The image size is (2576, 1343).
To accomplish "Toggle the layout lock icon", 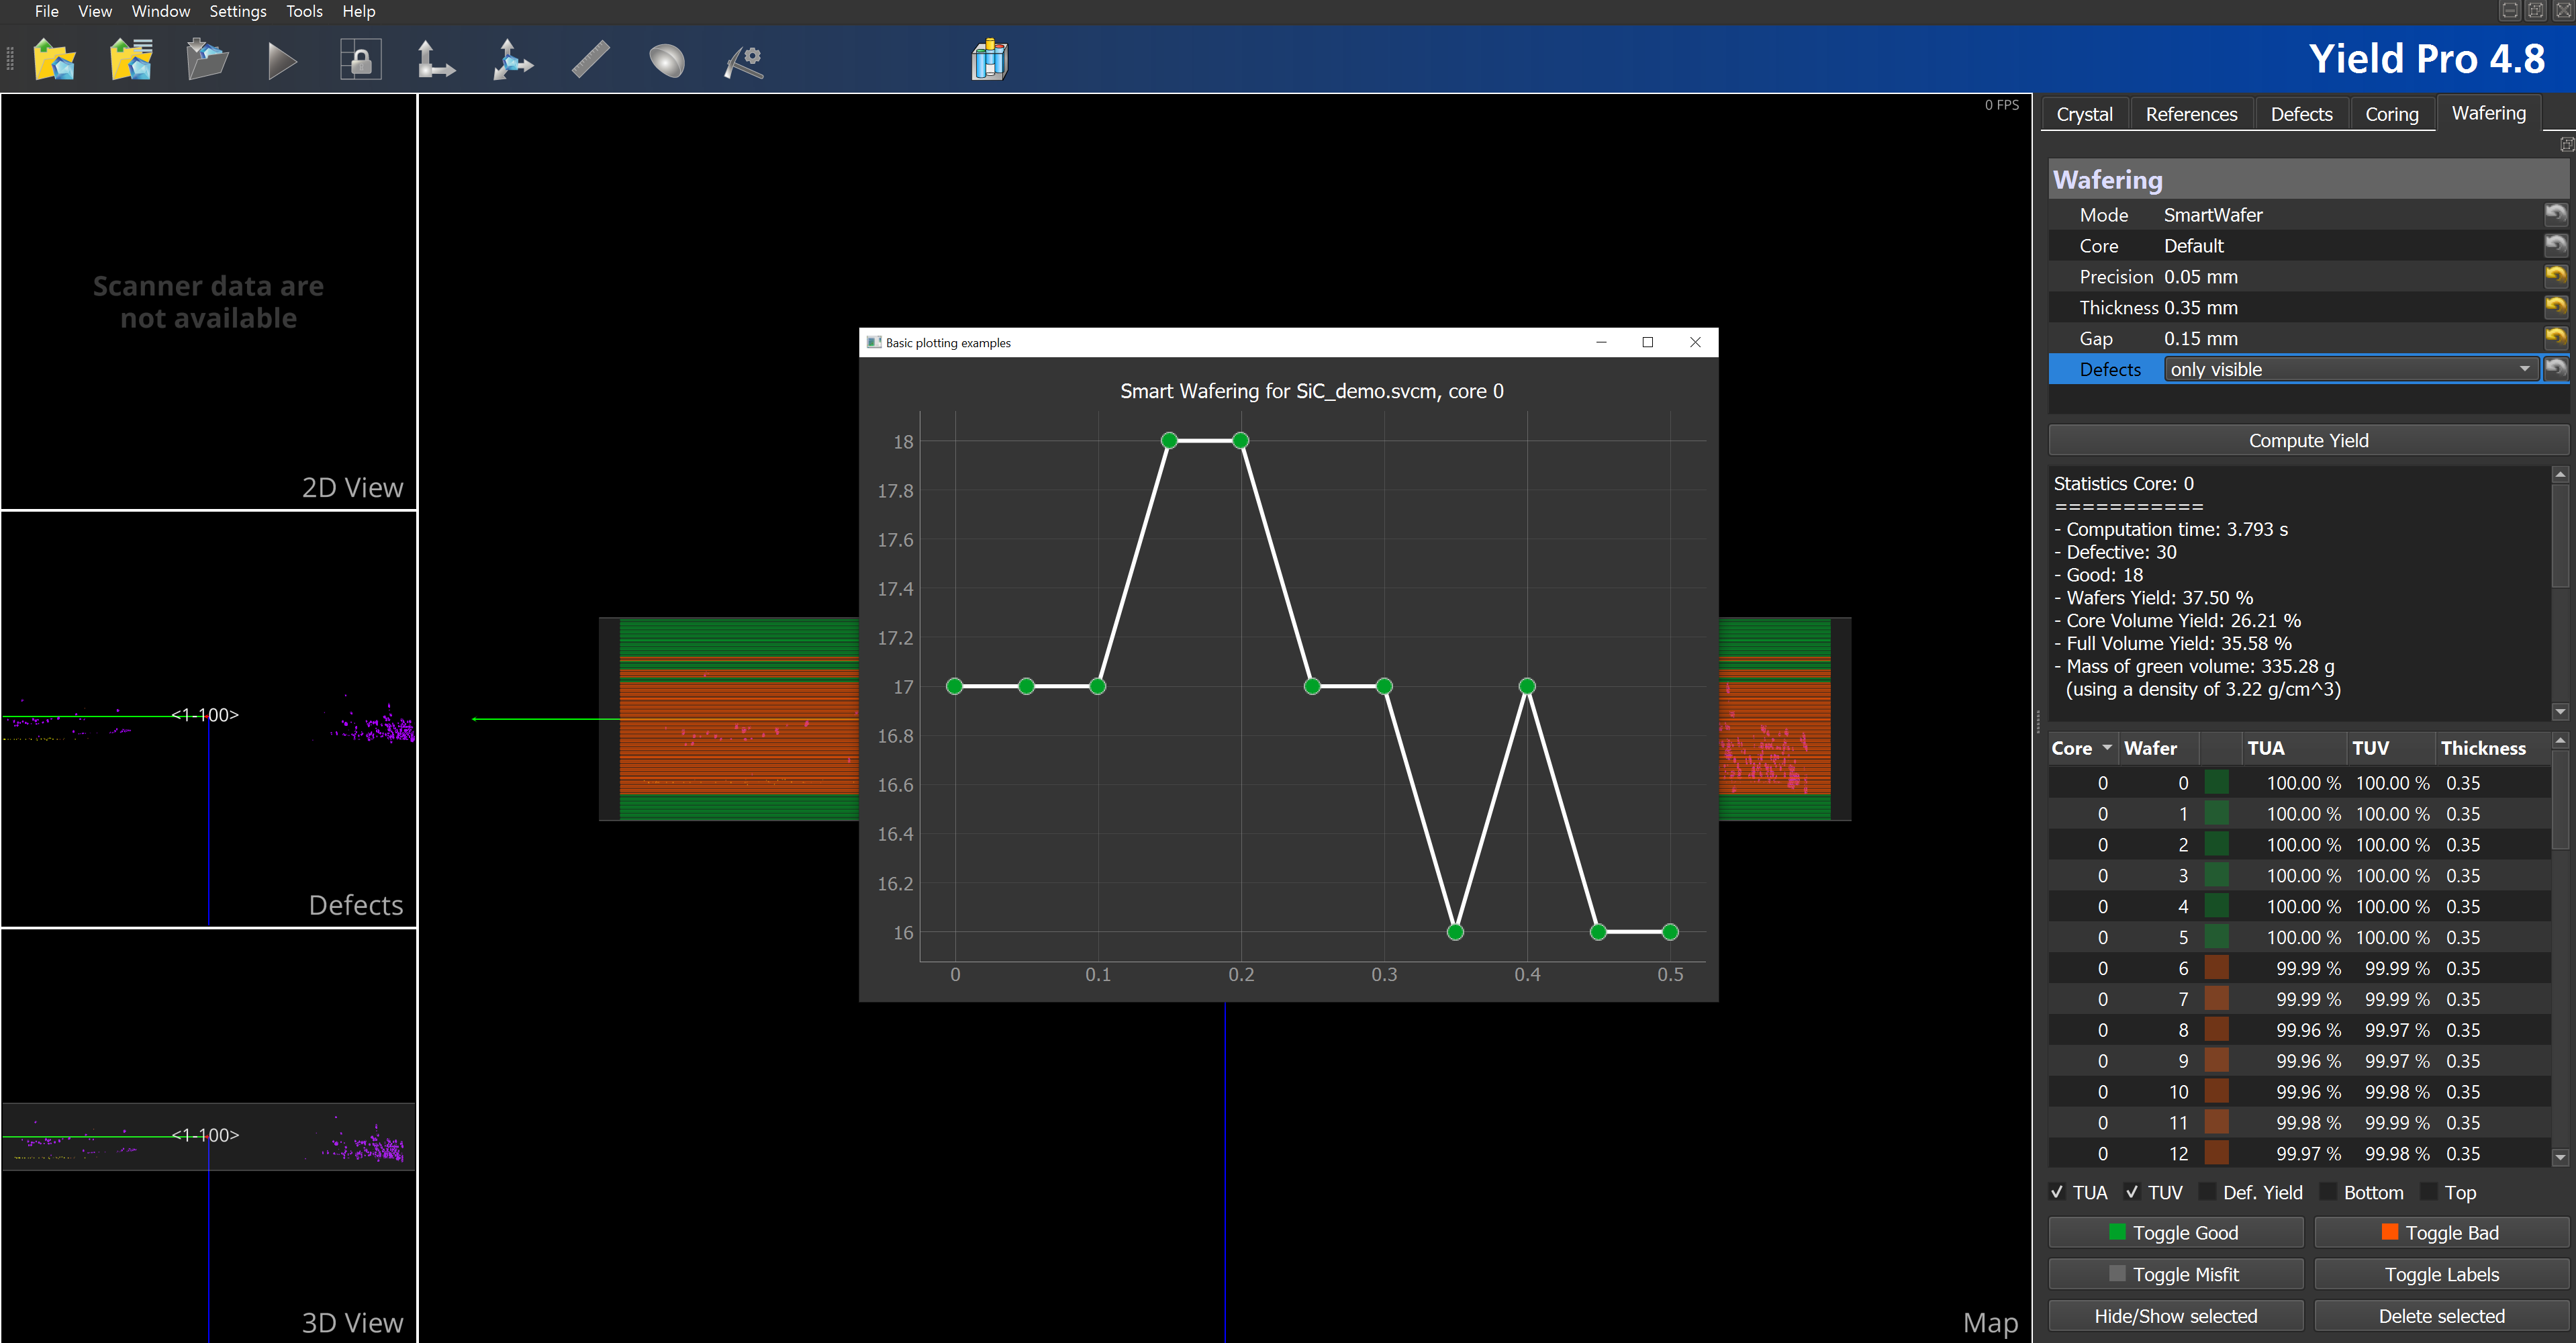I will [x=360, y=60].
